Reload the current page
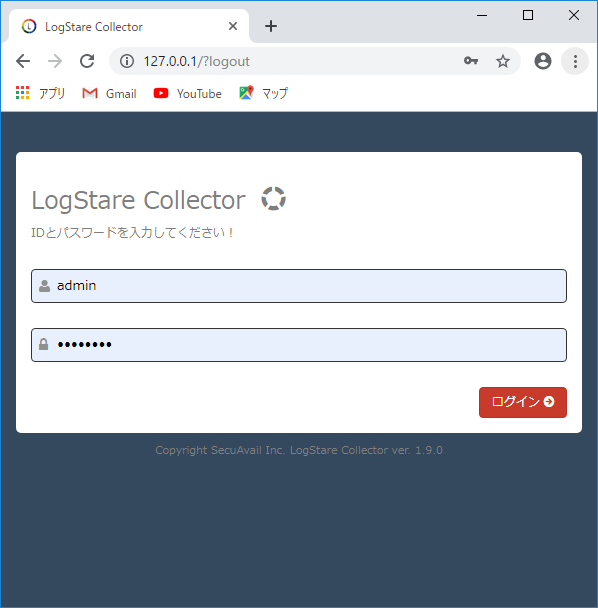The image size is (598, 608). (x=87, y=61)
